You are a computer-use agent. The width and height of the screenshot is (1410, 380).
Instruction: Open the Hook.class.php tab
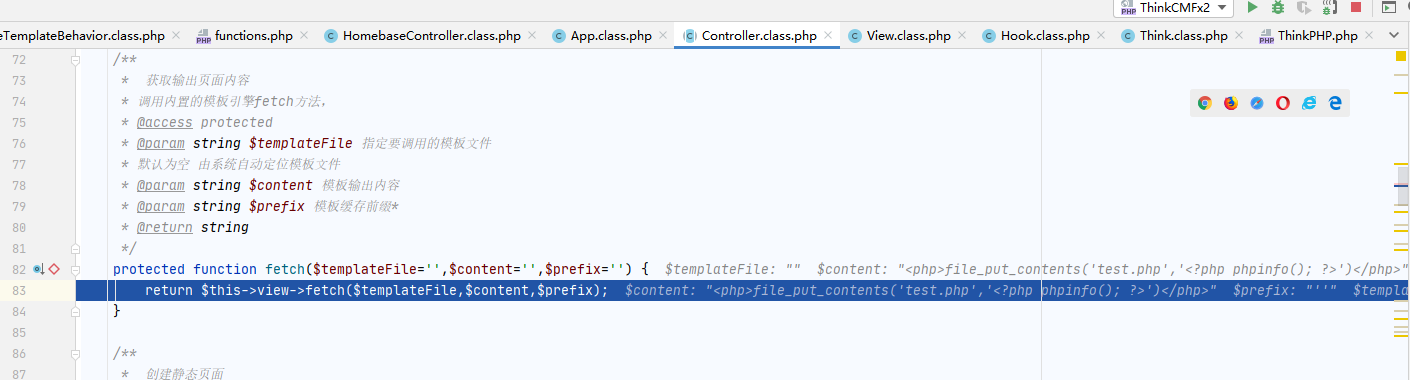pos(1045,36)
